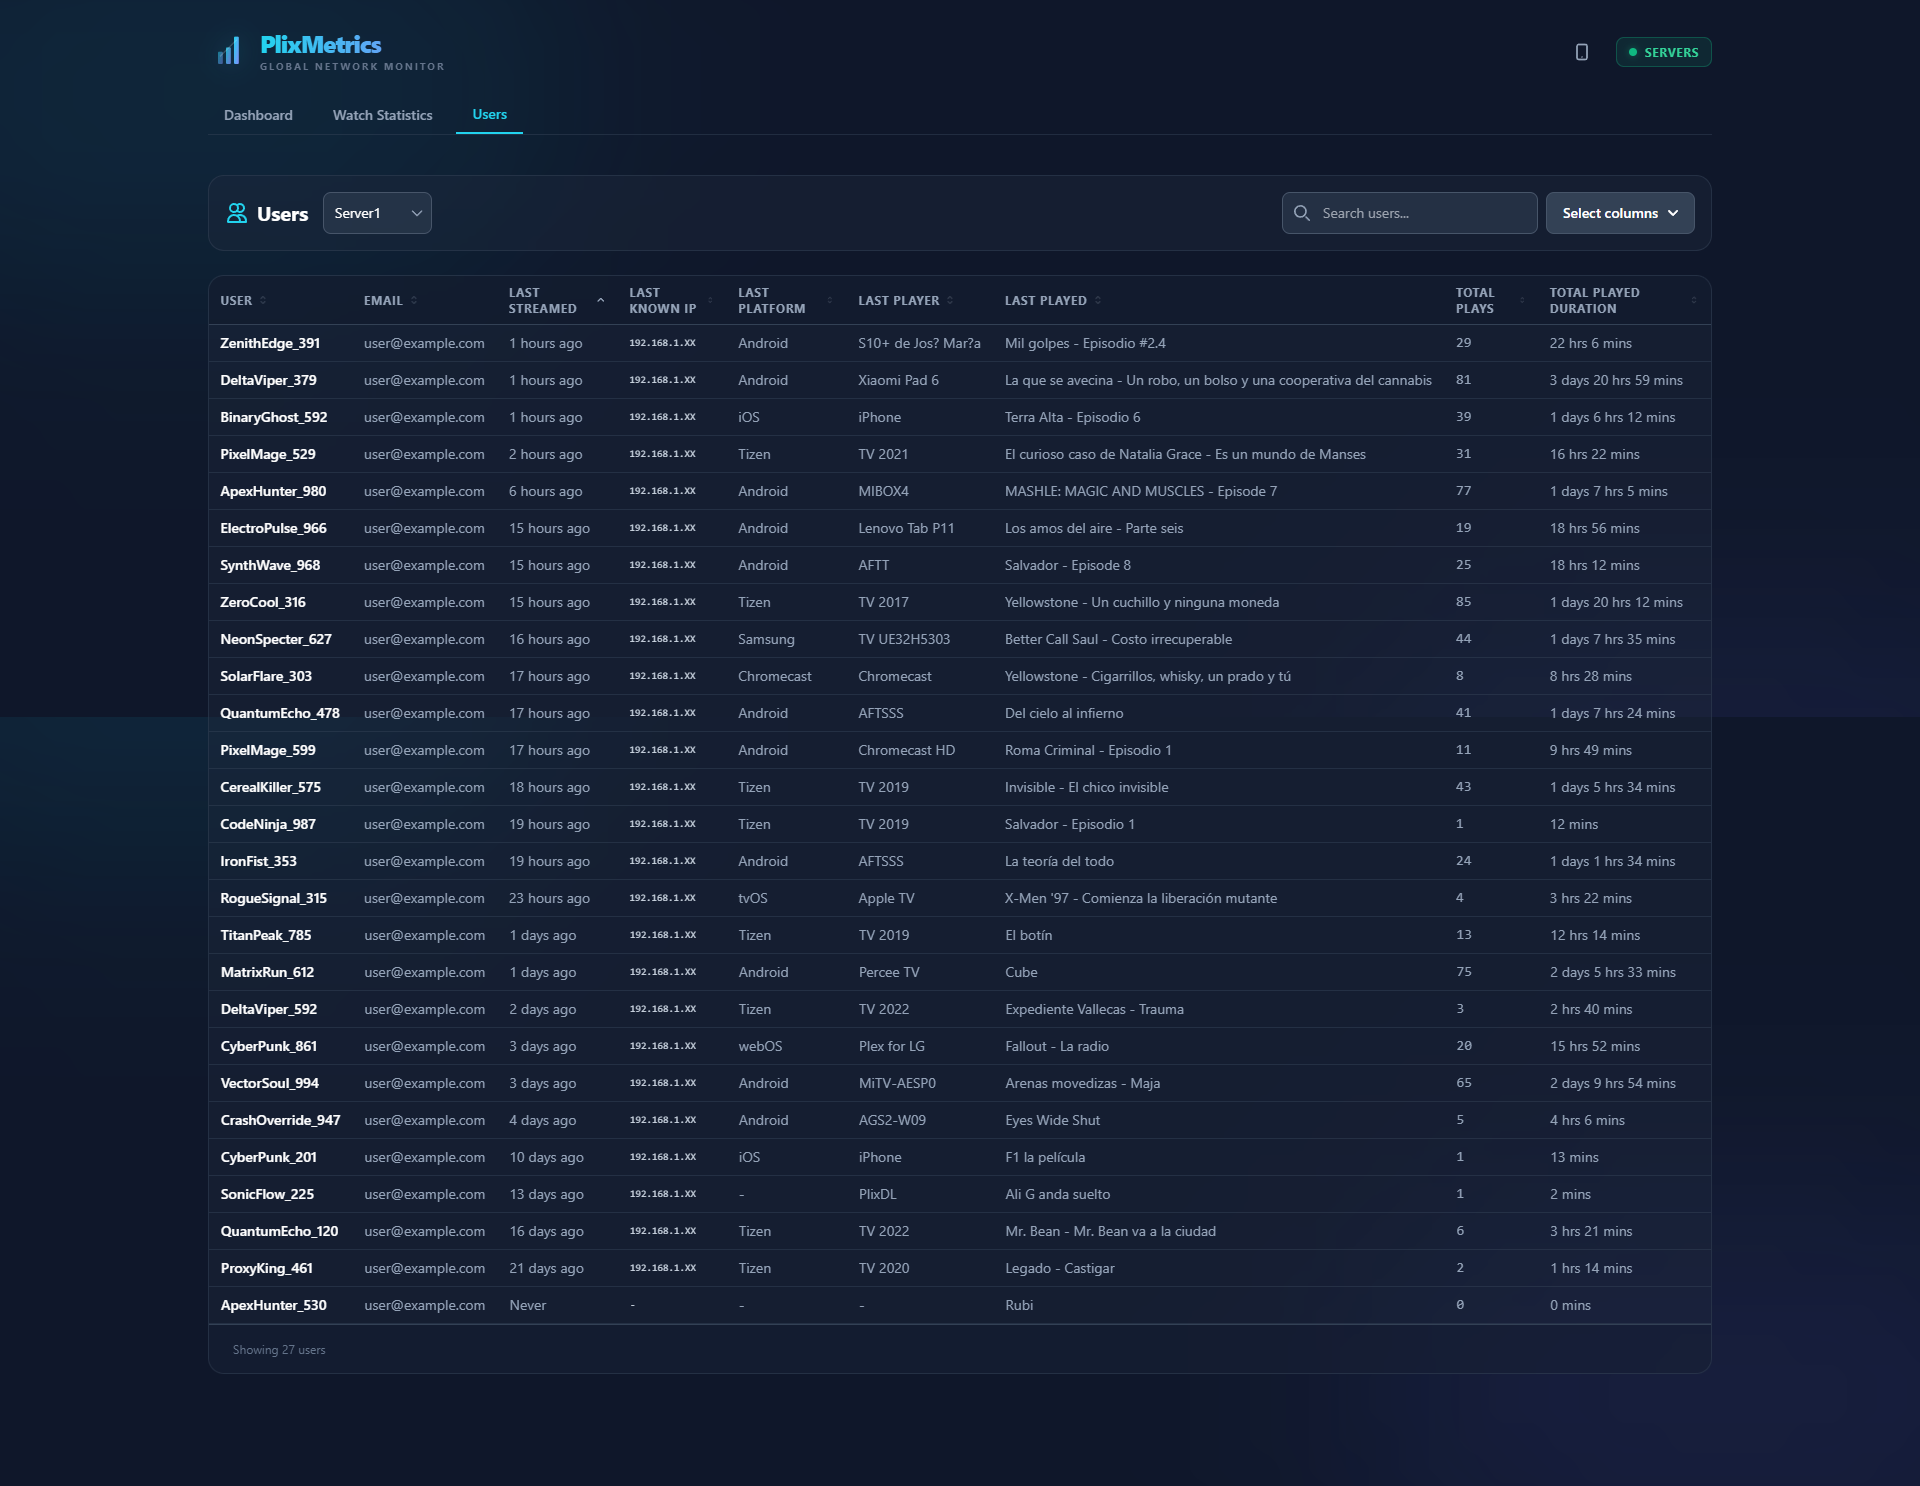1920x1486 pixels.
Task: Select user CerealKiller_575
Action: (270, 787)
